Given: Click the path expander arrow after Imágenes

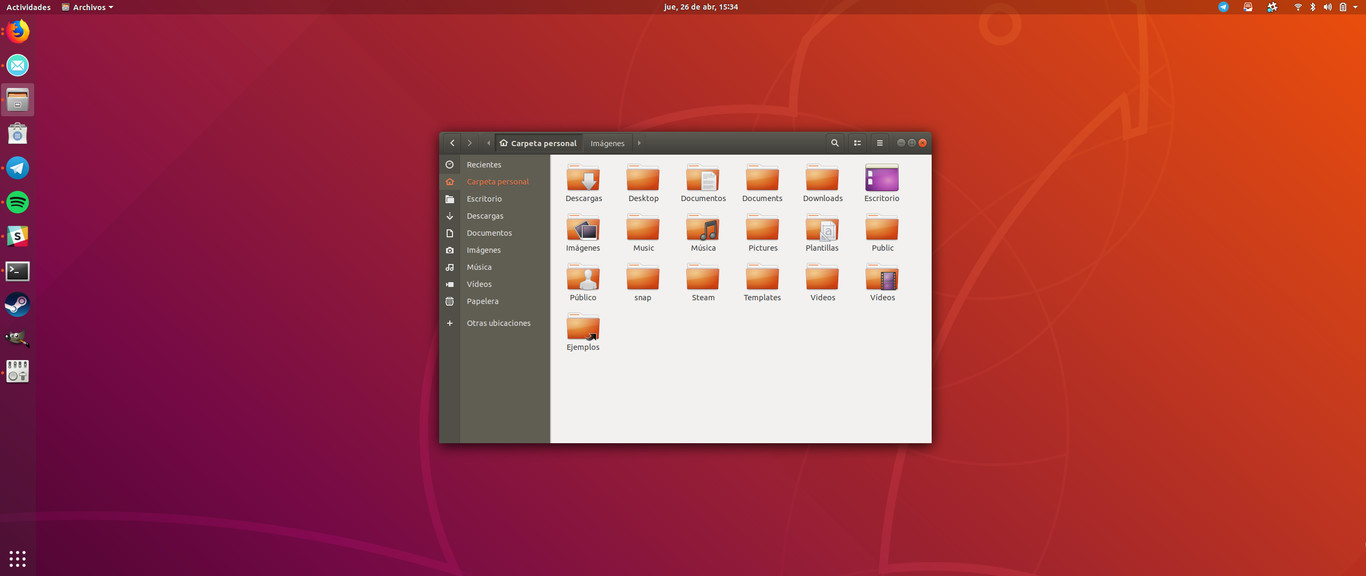Looking at the screenshot, I should click(639, 143).
